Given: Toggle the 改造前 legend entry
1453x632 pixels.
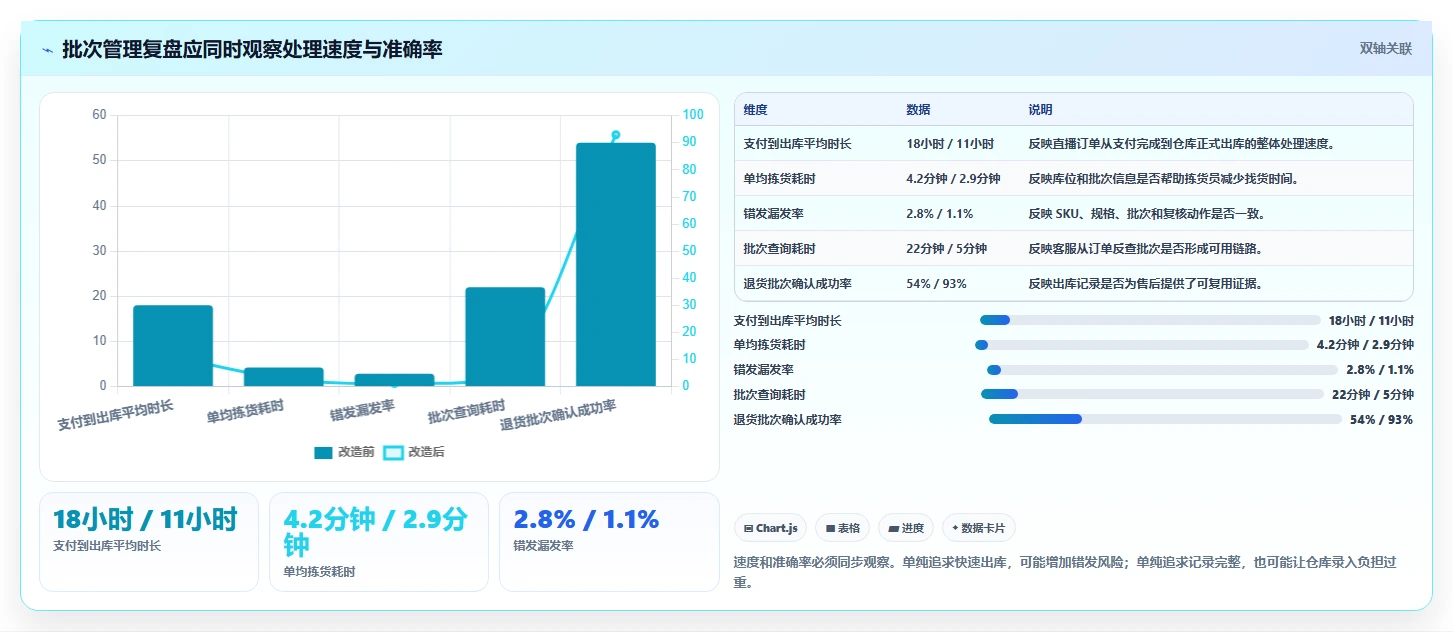Looking at the screenshot, I should pos(344,452).
